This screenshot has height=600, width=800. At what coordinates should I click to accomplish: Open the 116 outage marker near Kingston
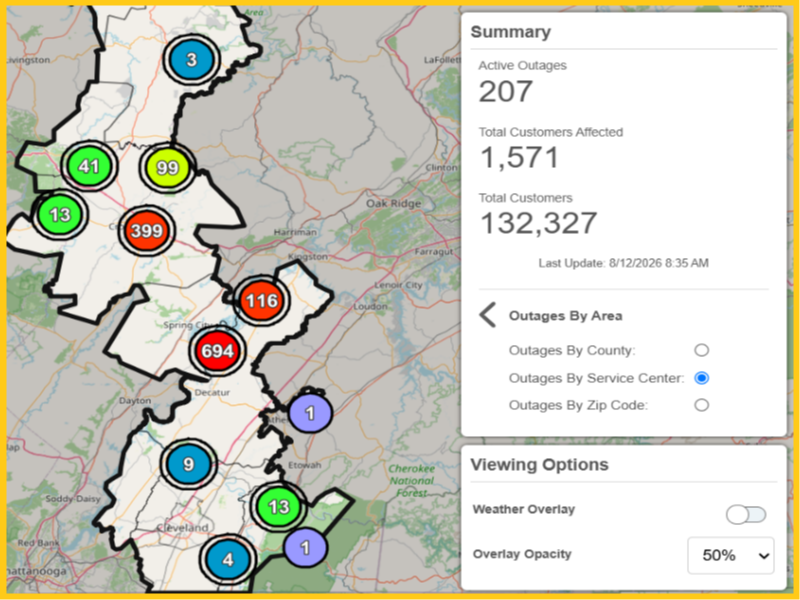[x=262, y=301]
